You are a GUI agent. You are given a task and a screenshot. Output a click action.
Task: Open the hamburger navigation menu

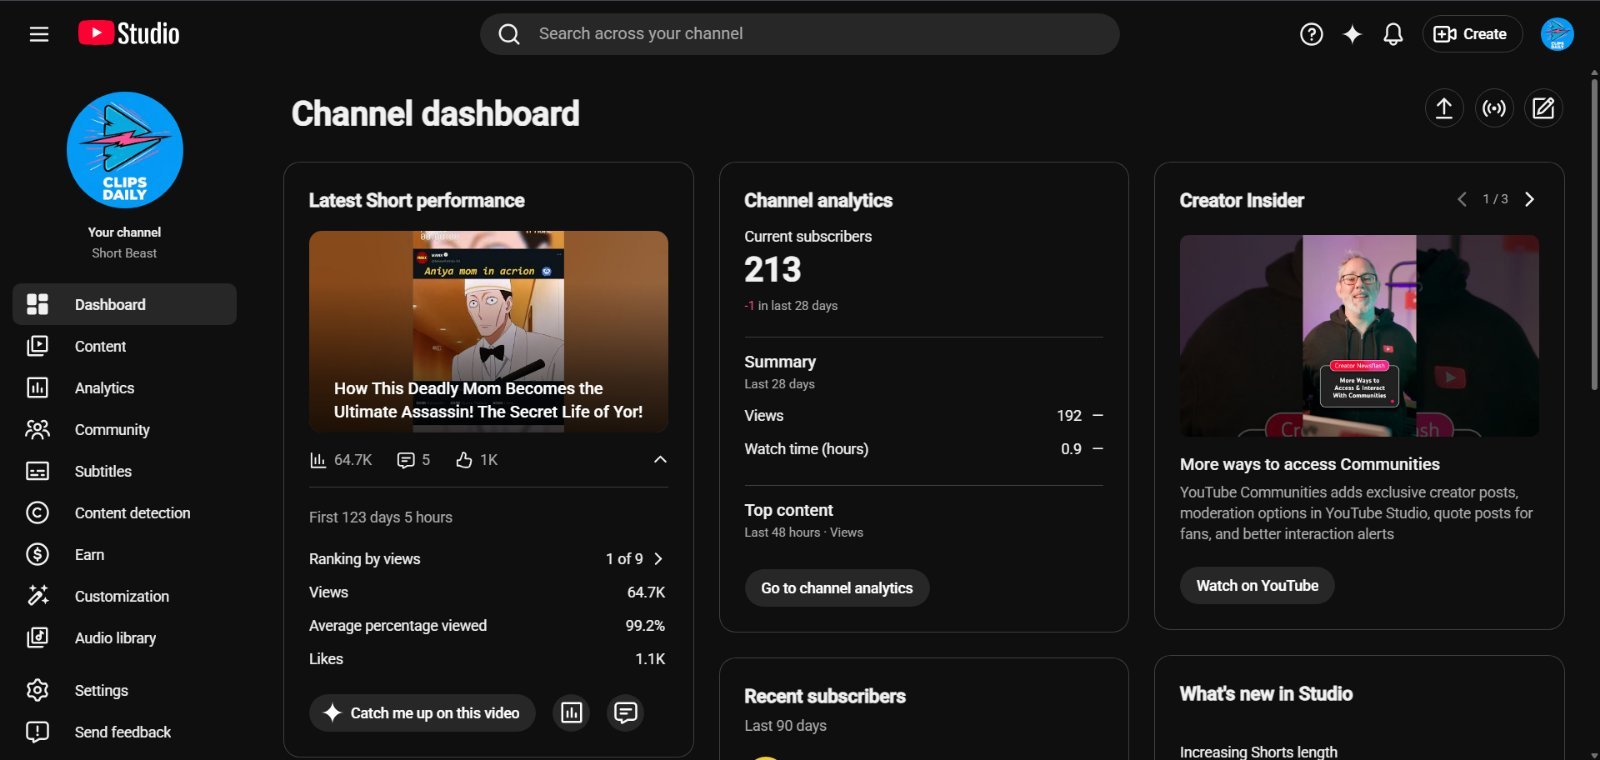point(39,34)
